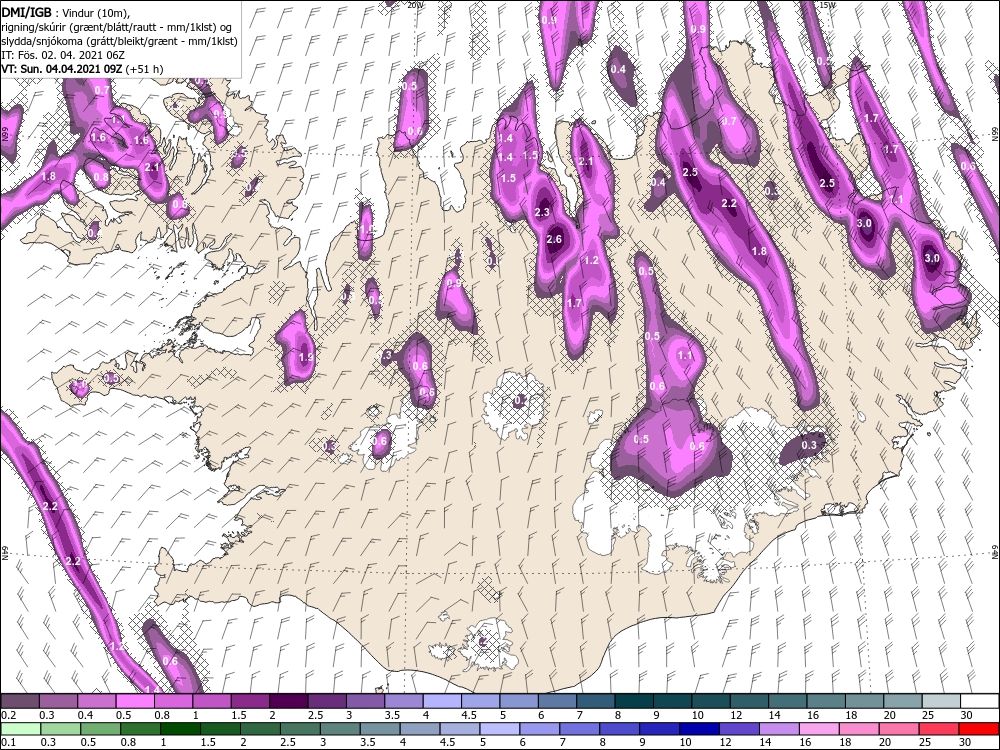
Task: Pick the light green swatch labeled 0.3
Action: [61, 729]
